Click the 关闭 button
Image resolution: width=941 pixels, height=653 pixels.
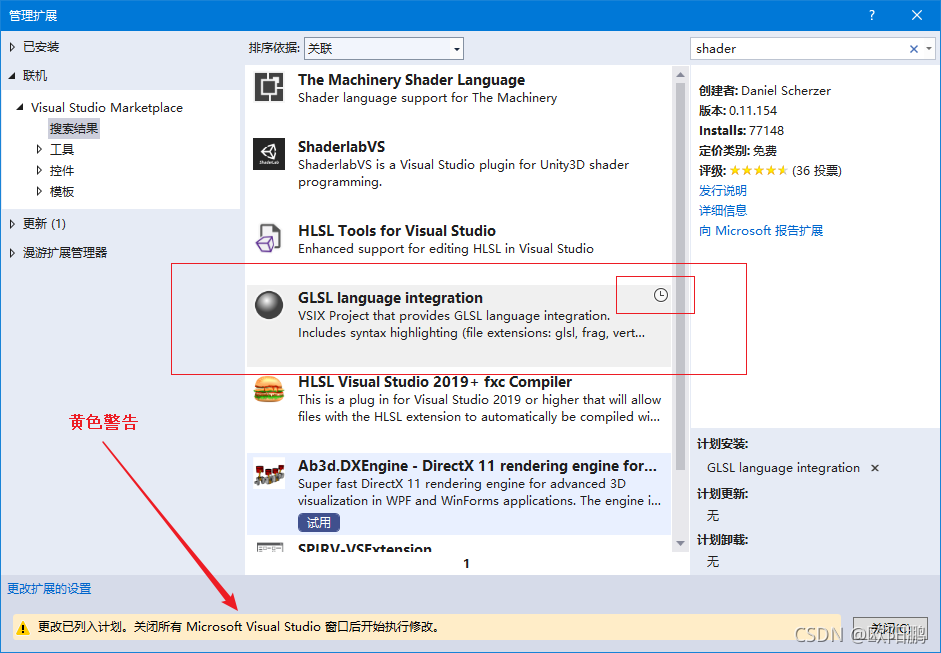890,628
